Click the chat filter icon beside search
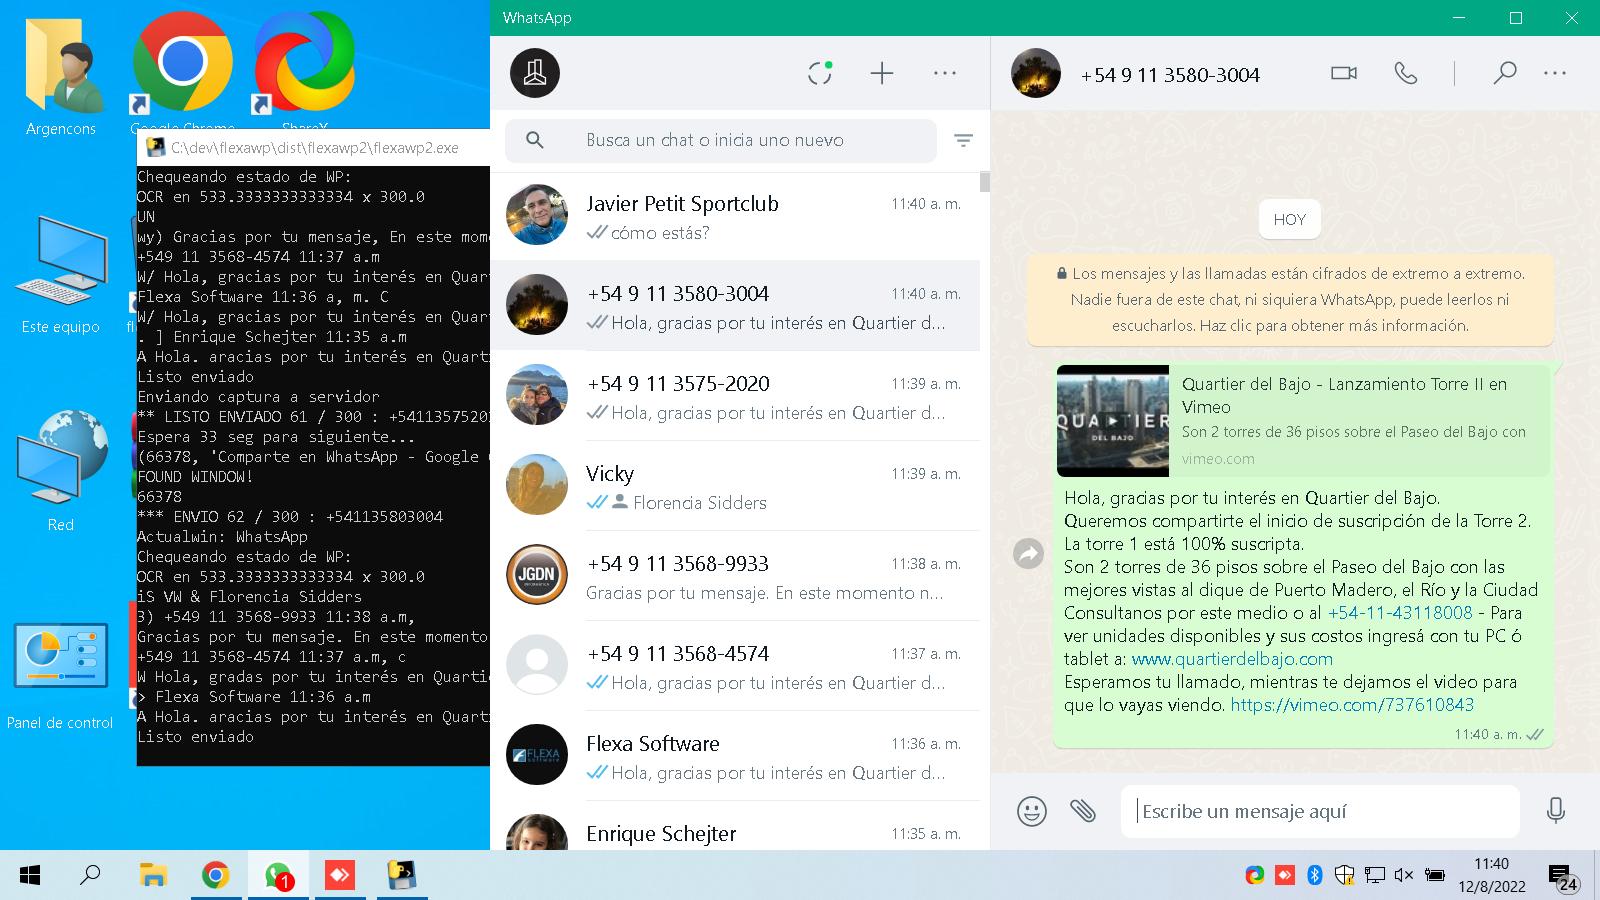This screenshot has width=1600, height=900. click(x=963, y=141)
